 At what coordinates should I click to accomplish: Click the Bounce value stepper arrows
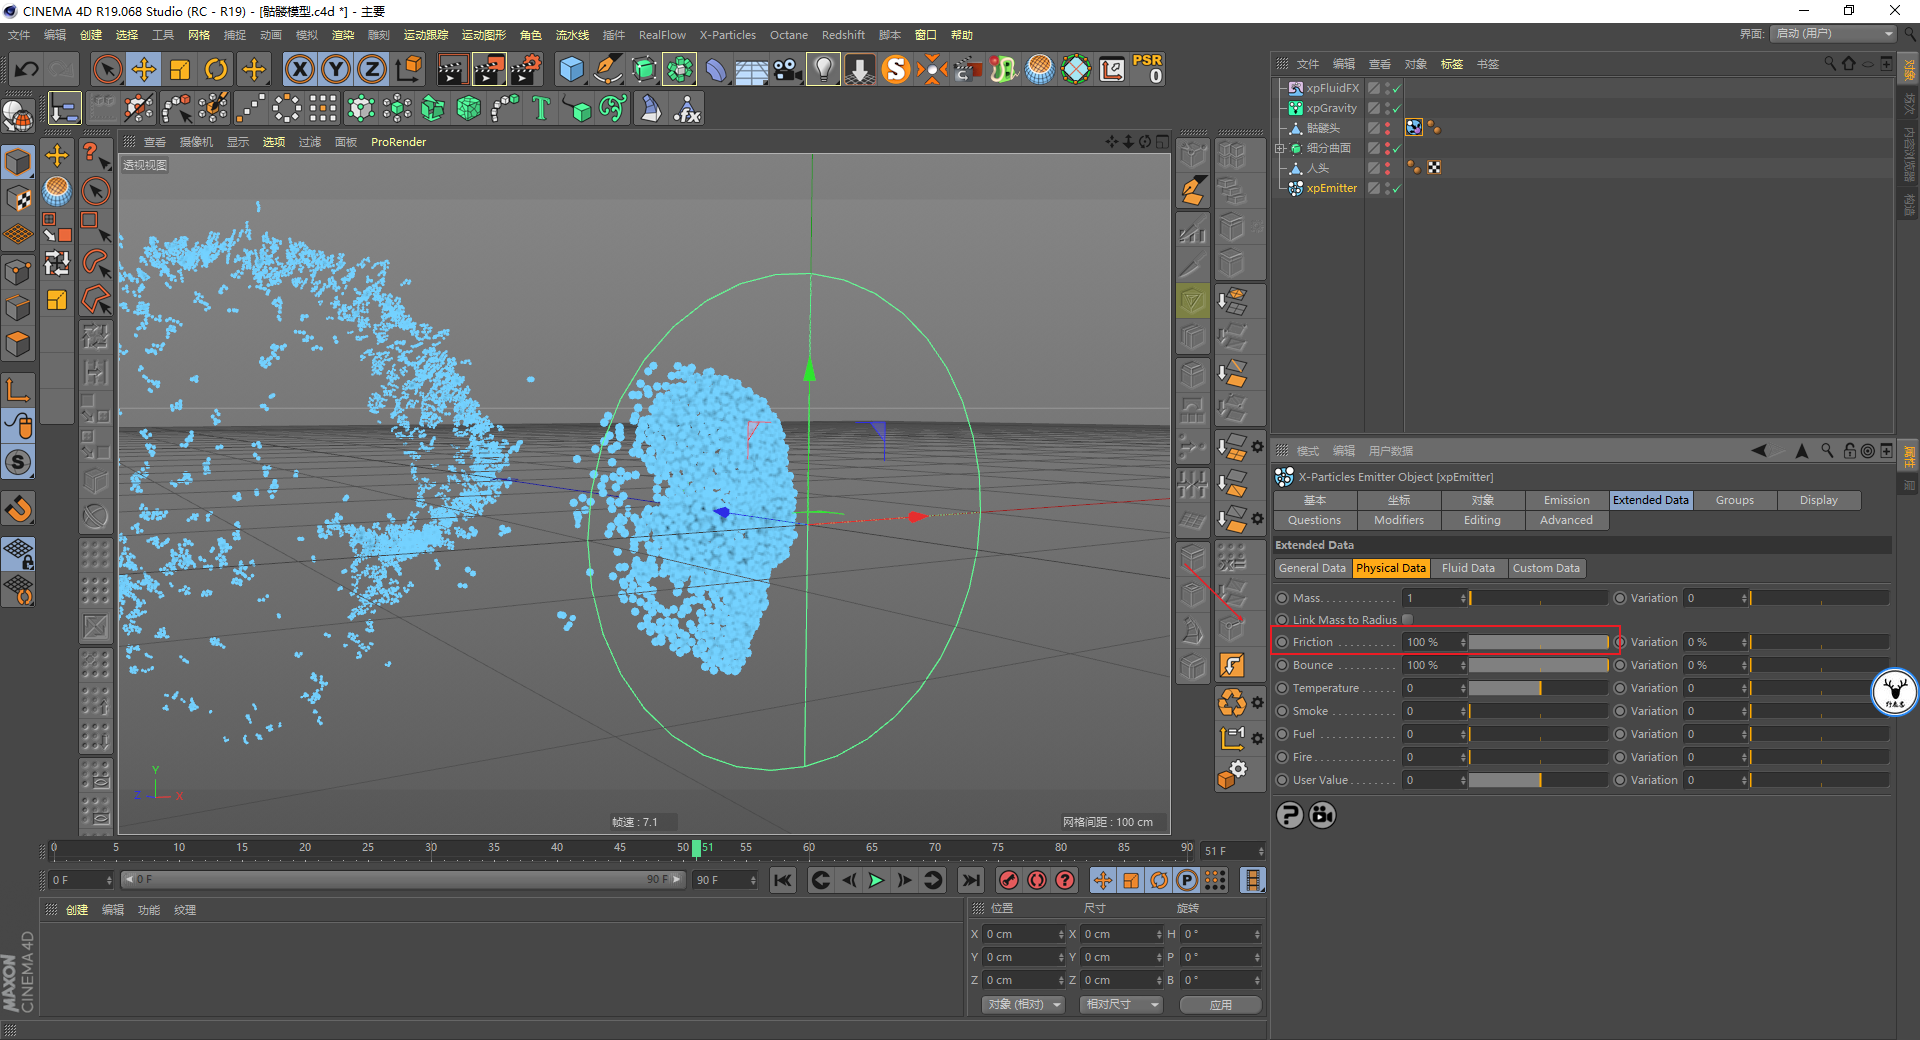pyautogui.click(x=1463, y=665)
